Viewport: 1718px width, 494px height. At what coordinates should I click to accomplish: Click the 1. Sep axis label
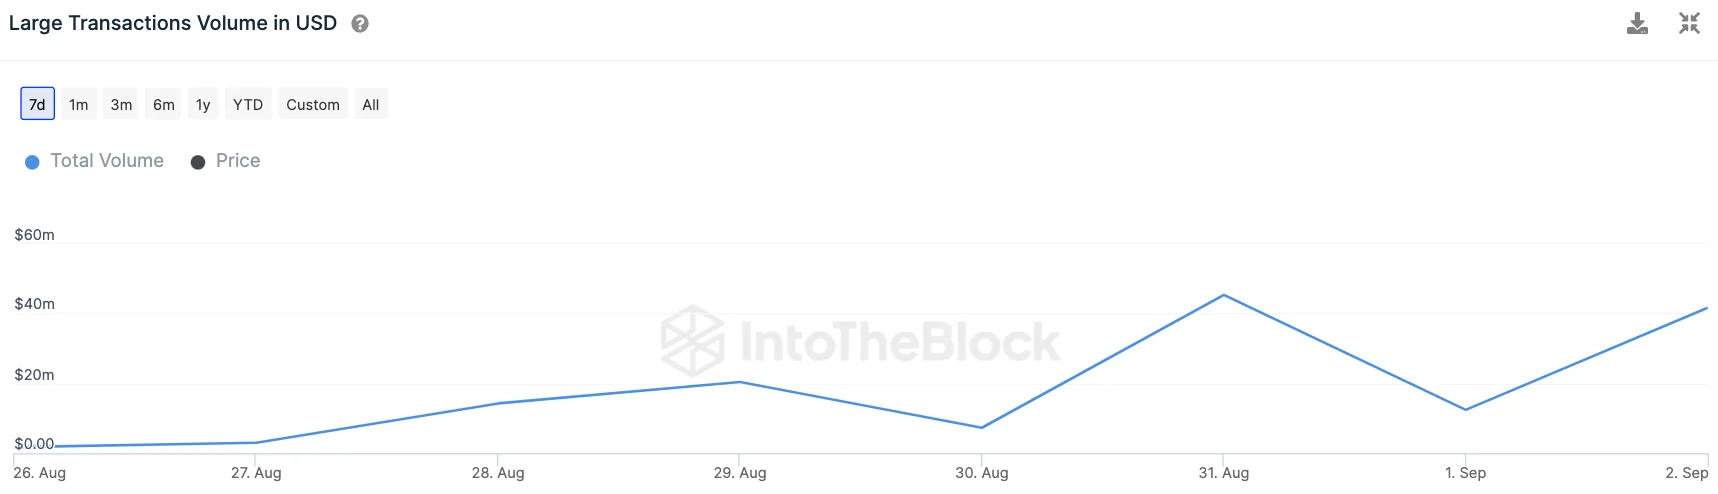tap(1465, 473)
